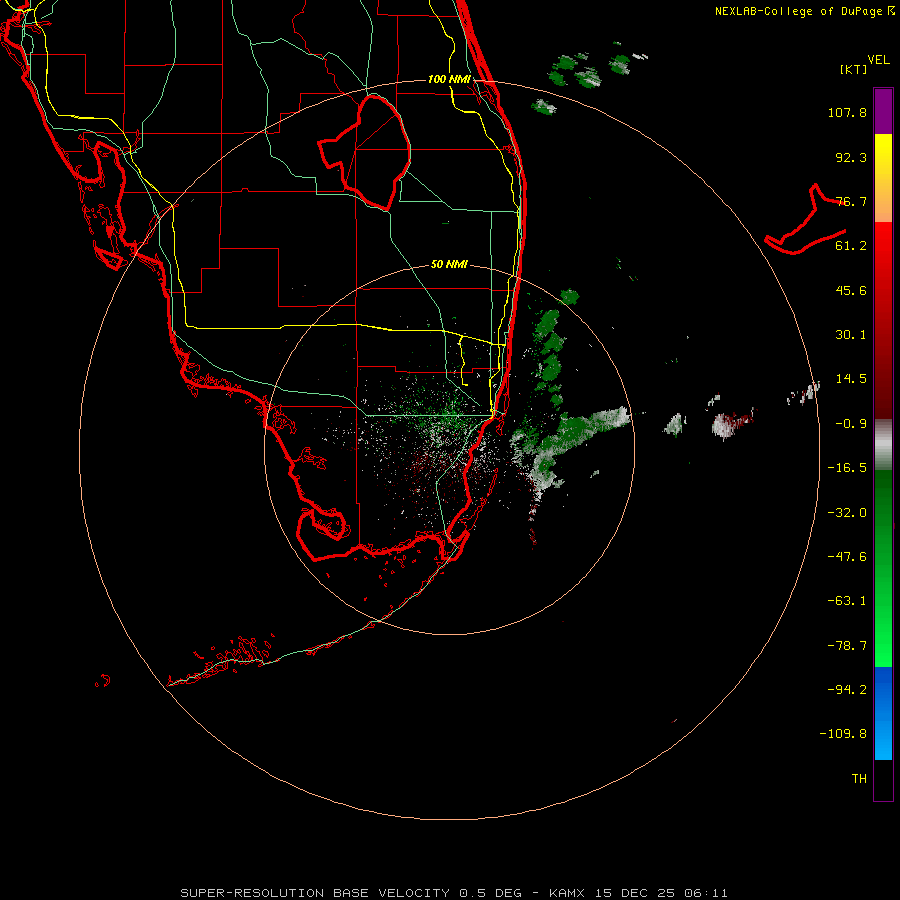900x900 pixels.
Task: Select the 107.8 velocity scale value
Action: tap(847, 112)
